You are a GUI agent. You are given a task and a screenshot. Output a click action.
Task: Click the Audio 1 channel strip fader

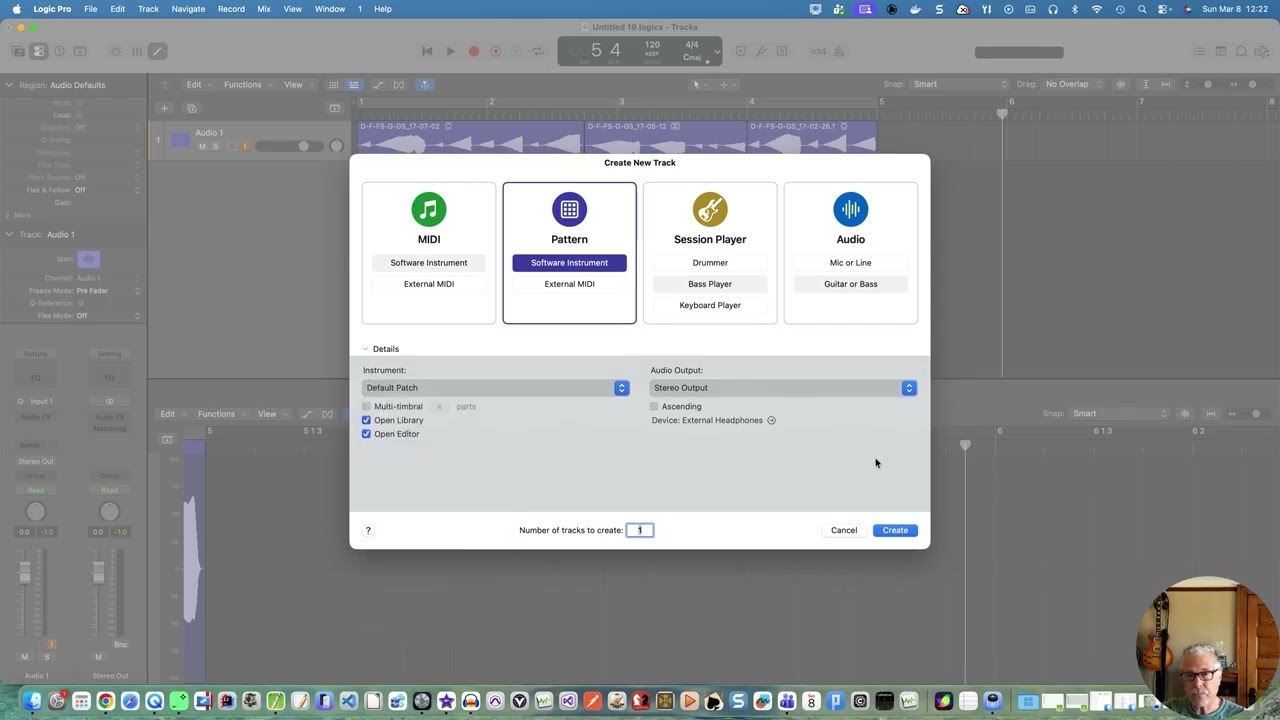[25, 575]
